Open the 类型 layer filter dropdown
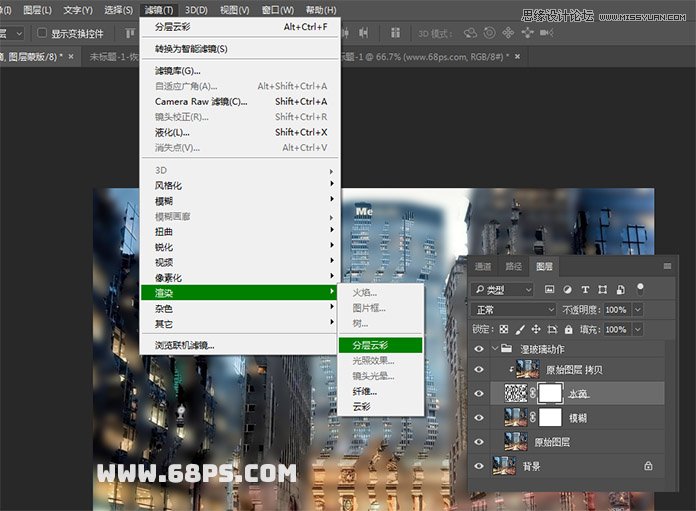Screen dimensions: 696x511 (502, 289)
